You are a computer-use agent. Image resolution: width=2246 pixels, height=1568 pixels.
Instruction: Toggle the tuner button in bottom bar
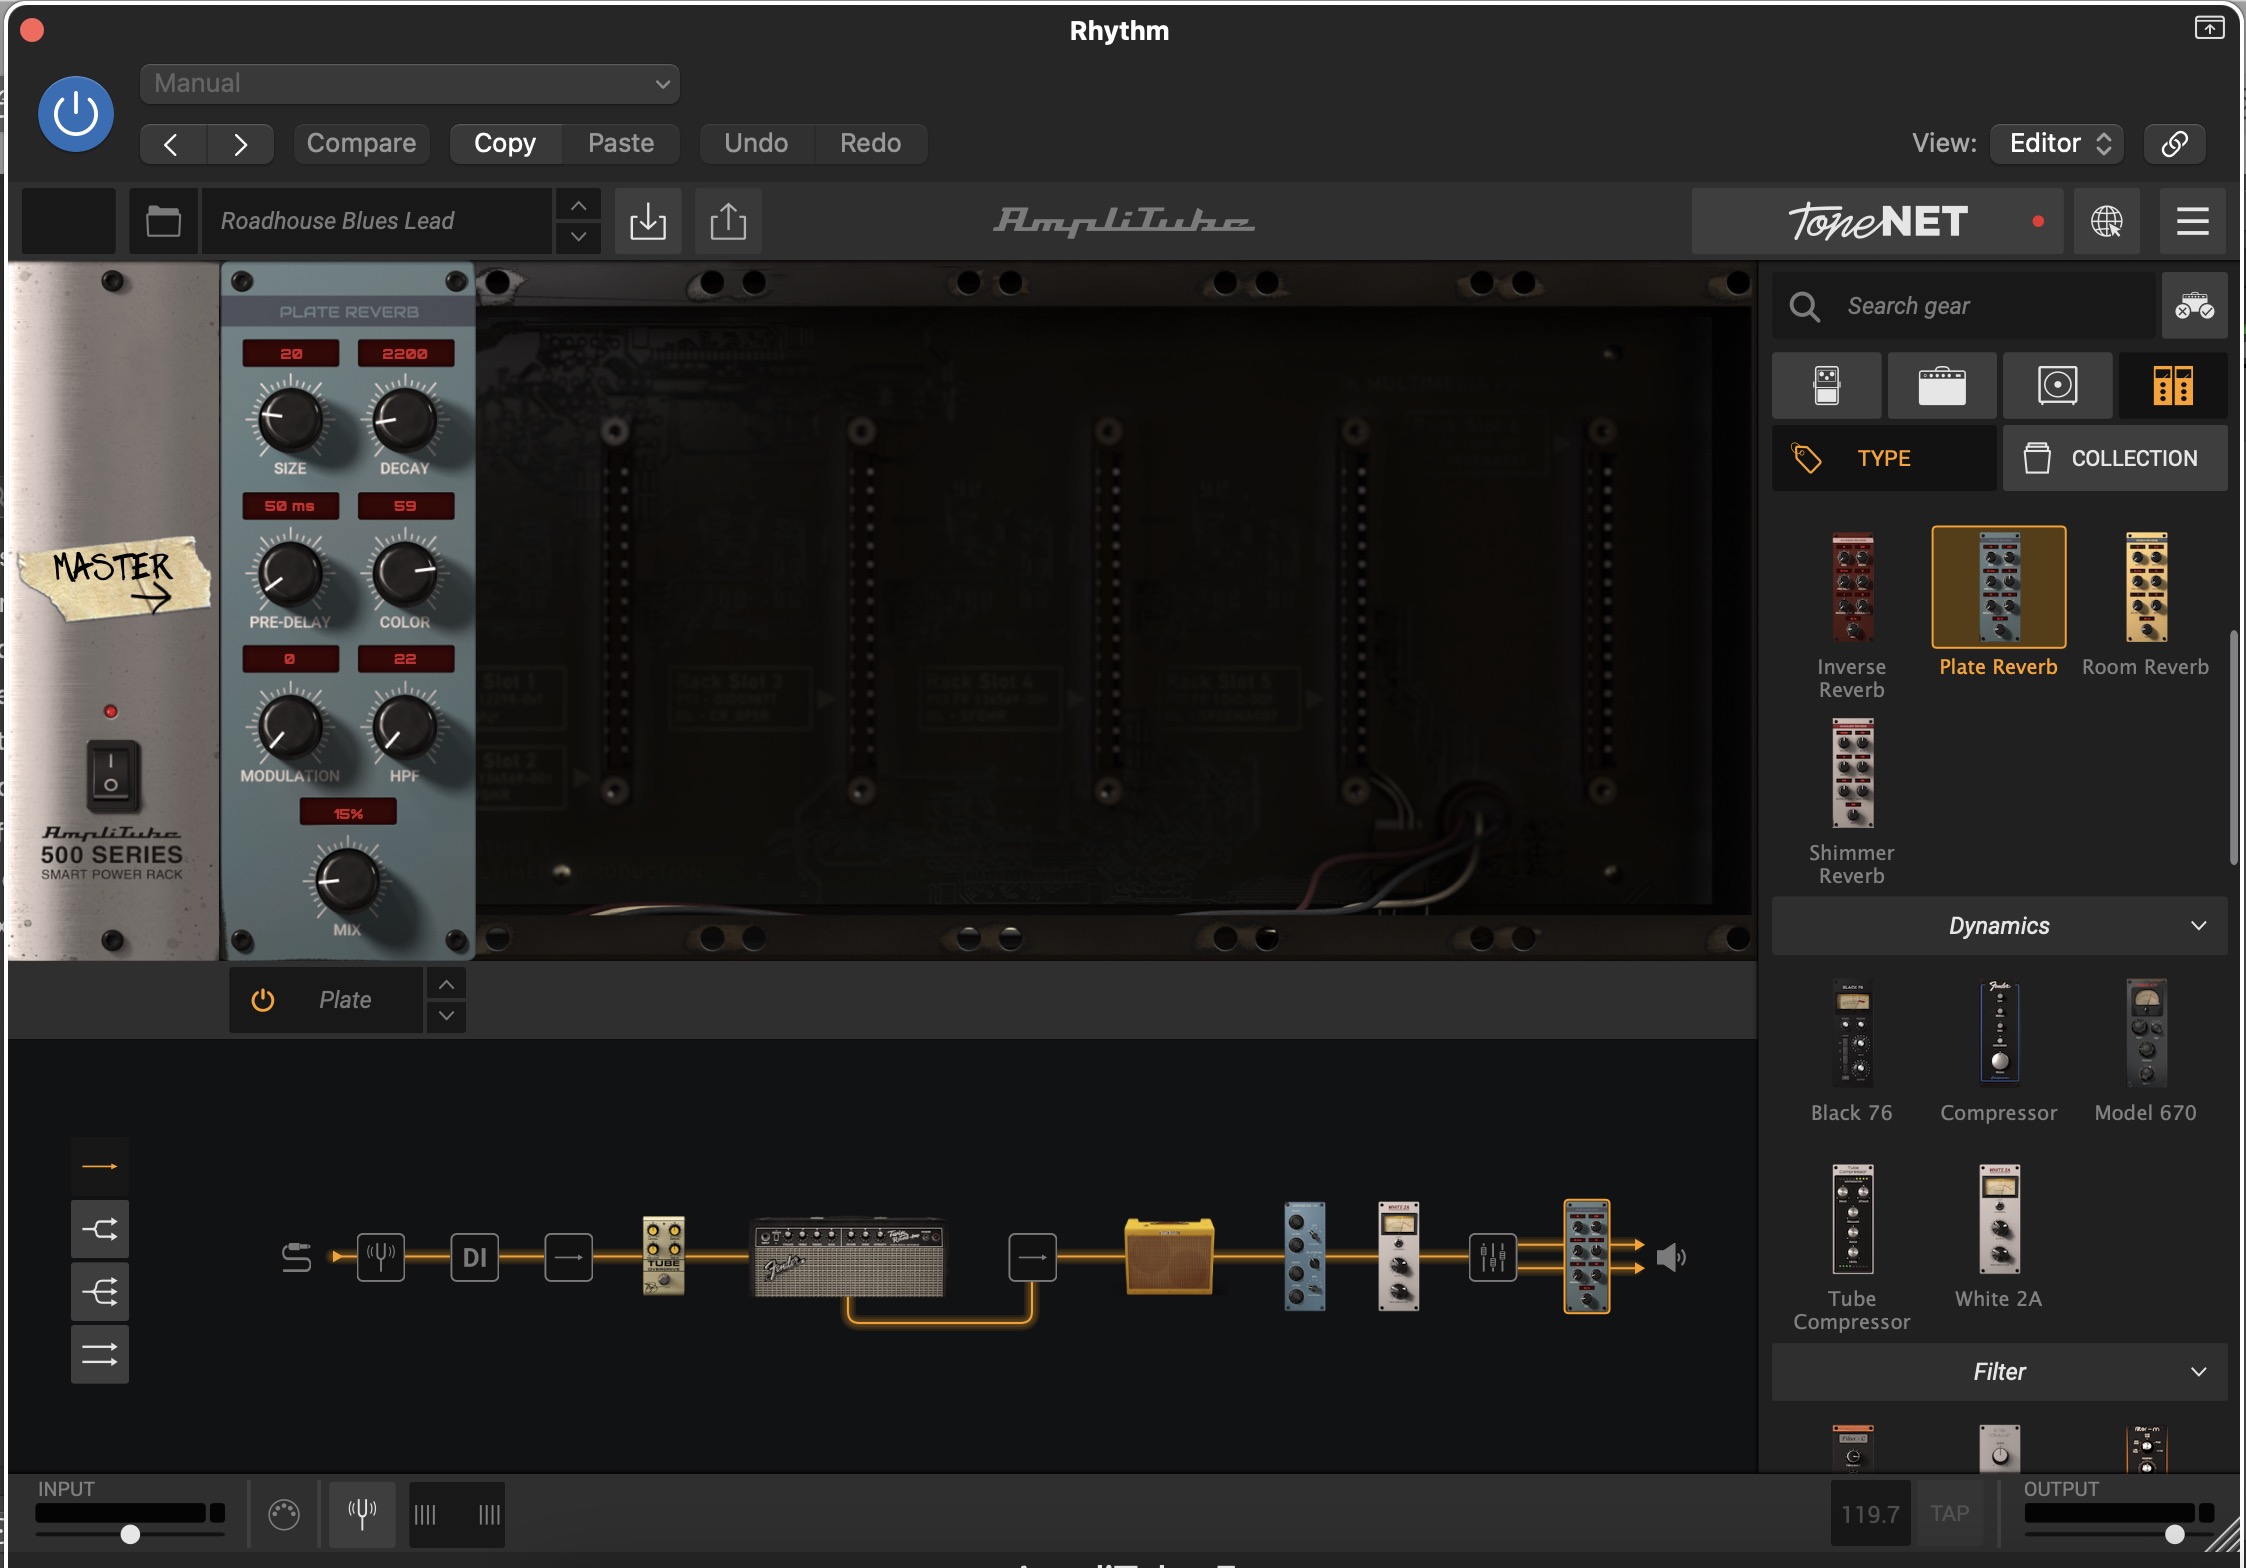click(362, 1514)
